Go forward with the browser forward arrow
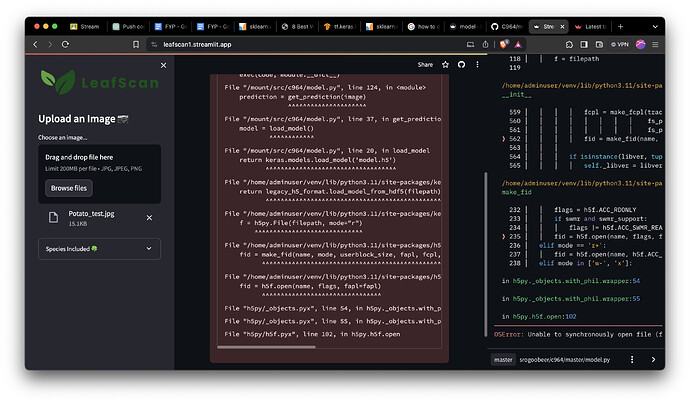This screenshot has width=690, height=403. click(50, 44)
